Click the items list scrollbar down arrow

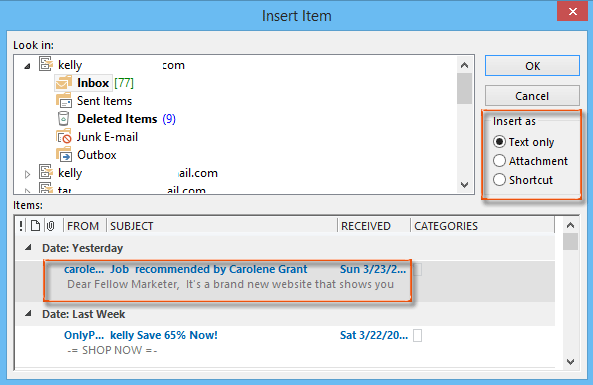570,362
